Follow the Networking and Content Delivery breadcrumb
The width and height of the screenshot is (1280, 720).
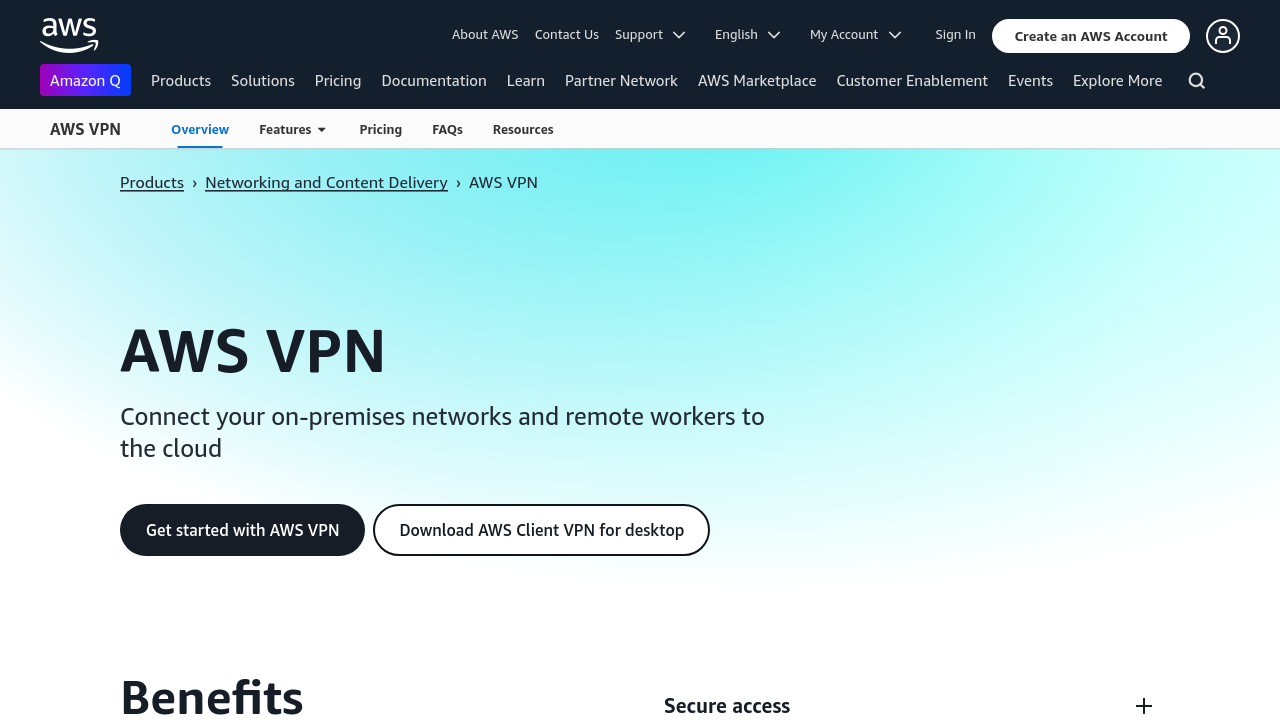[326, 183]
